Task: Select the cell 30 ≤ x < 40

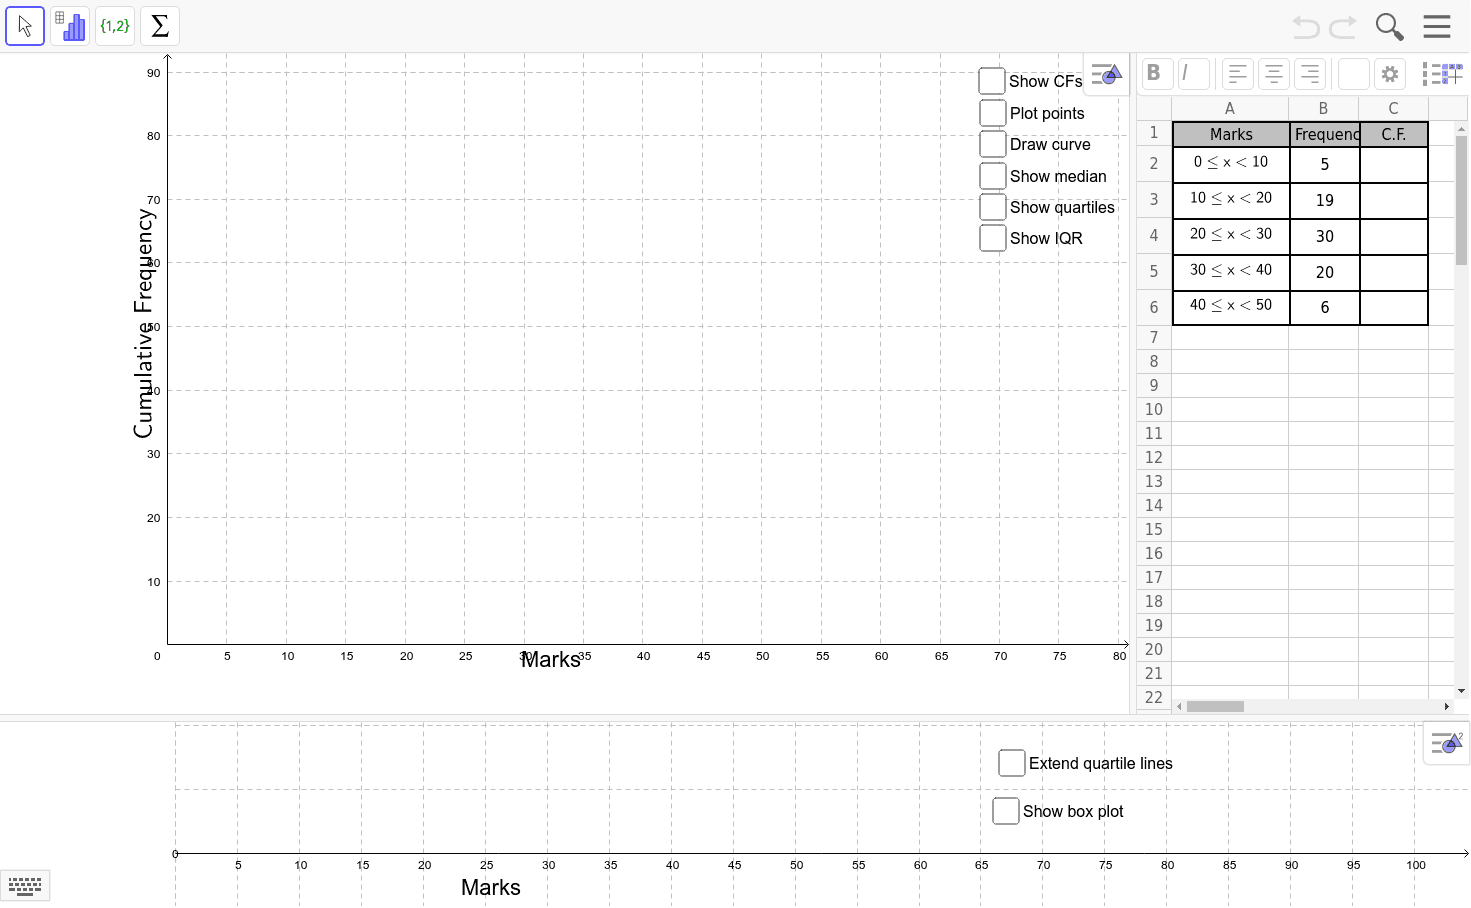Action: [1231, 272]
